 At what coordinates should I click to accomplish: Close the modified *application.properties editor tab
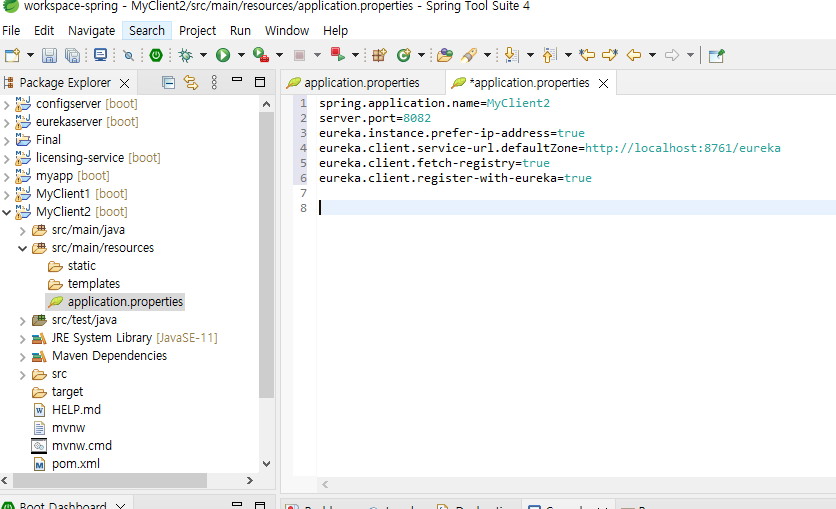tap(603, 84)
